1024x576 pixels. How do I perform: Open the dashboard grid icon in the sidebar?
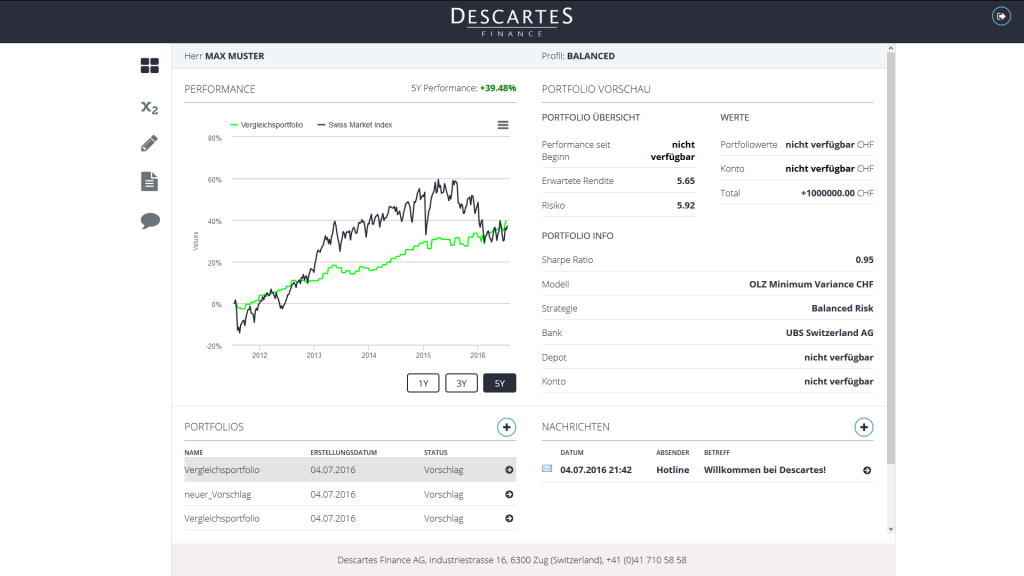[x=149, y=66]
